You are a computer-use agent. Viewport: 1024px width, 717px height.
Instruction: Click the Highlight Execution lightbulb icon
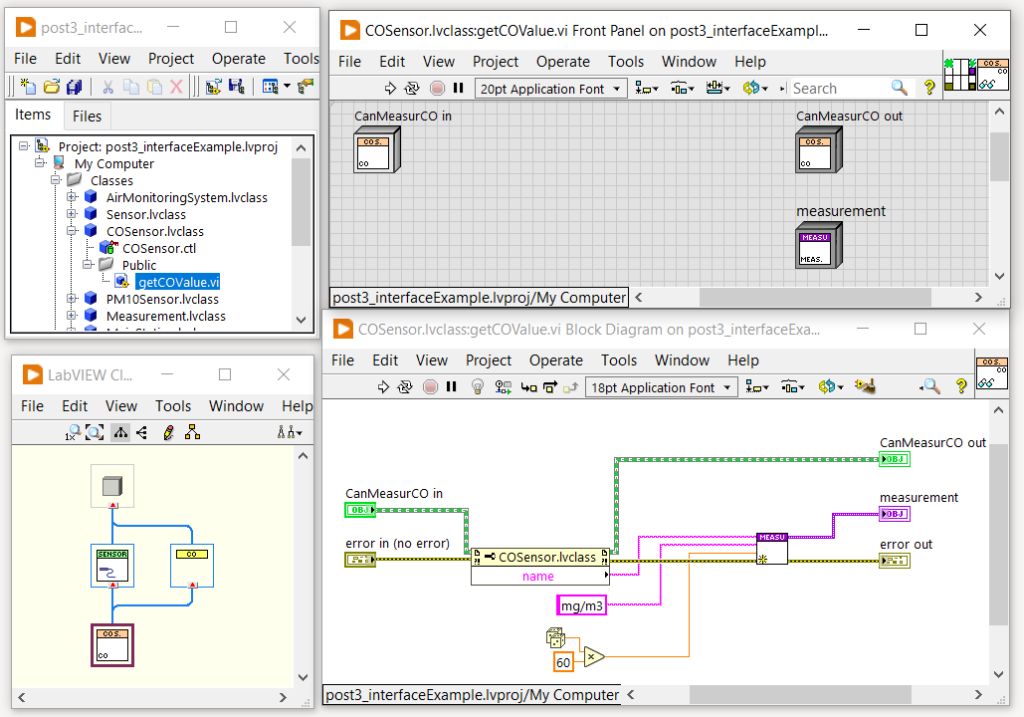coord(477,387)
